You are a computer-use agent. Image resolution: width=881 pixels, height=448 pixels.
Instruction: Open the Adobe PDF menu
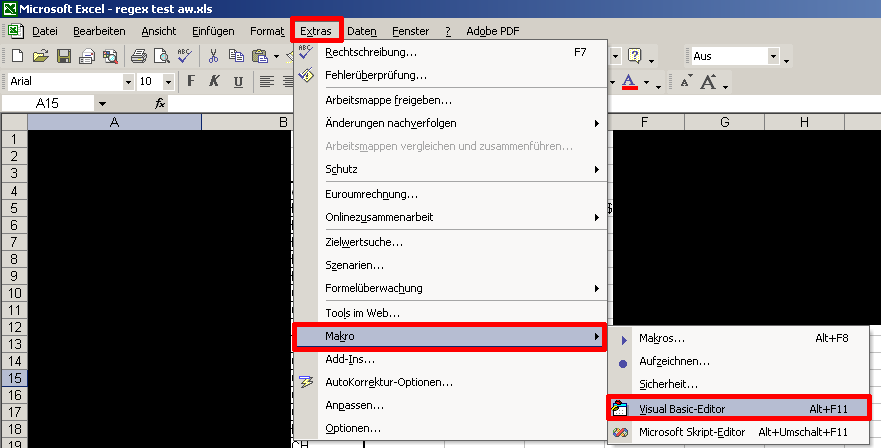point(493,31)
